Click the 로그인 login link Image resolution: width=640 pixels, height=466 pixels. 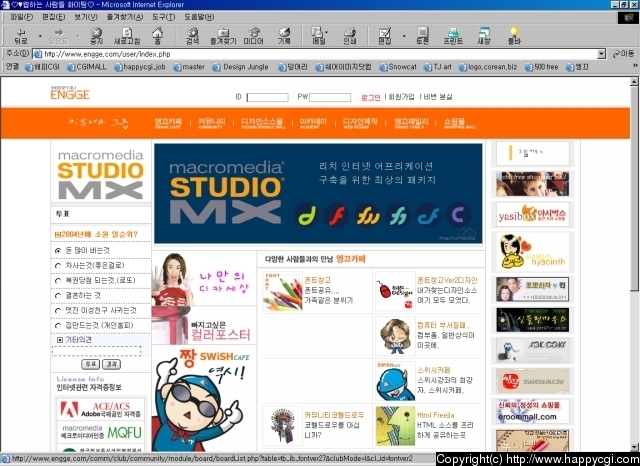click(371, 97)
